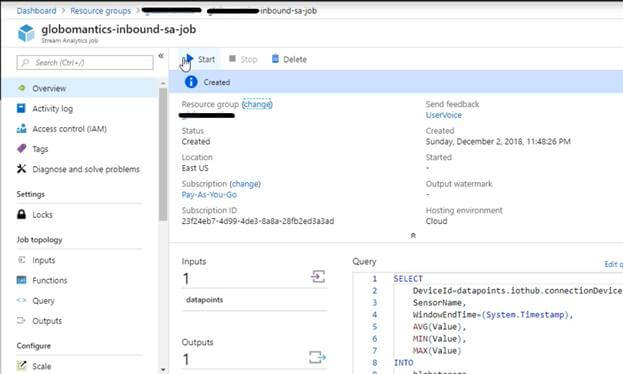Screen dimensions: 623x374
Task: Select the datapoints input entry
Action: [254, 300]
